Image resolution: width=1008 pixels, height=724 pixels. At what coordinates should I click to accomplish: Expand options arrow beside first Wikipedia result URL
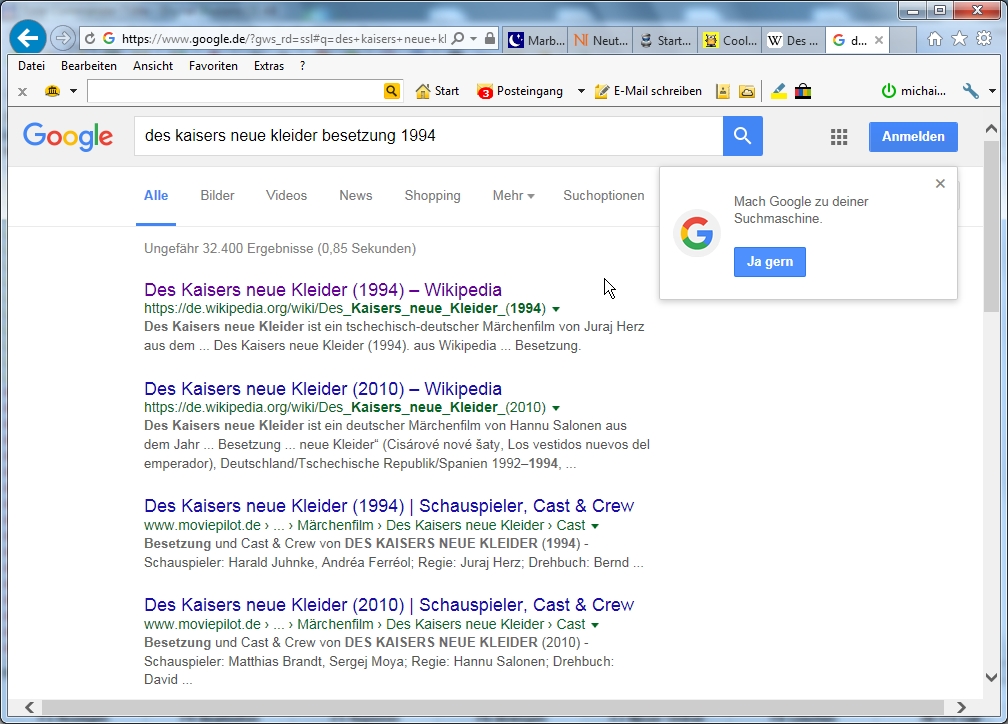click(x=556, y=309)
